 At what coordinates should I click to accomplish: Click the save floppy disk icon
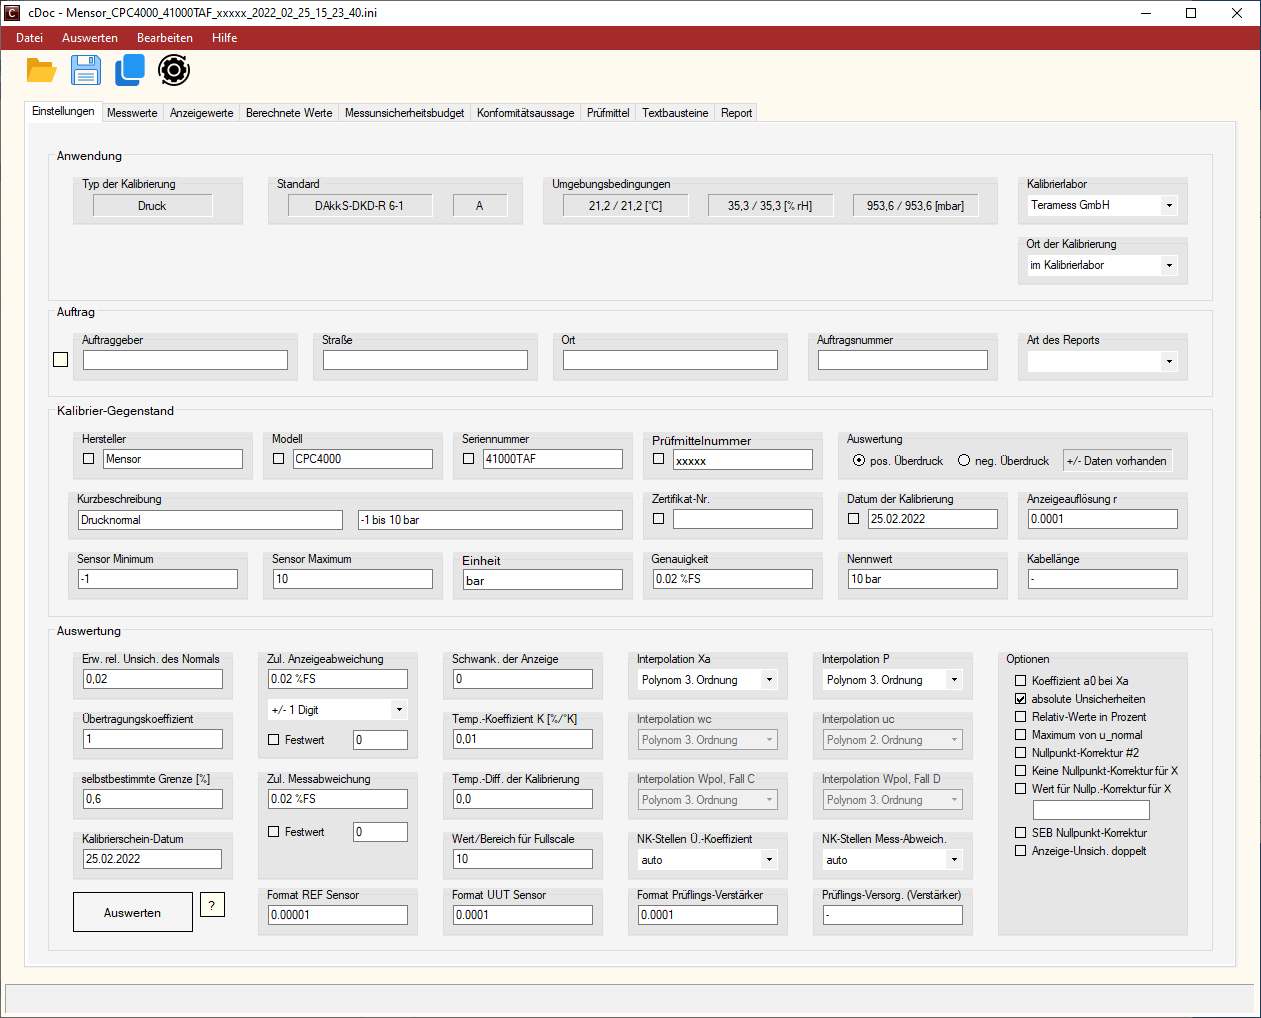tap(86, 70)
